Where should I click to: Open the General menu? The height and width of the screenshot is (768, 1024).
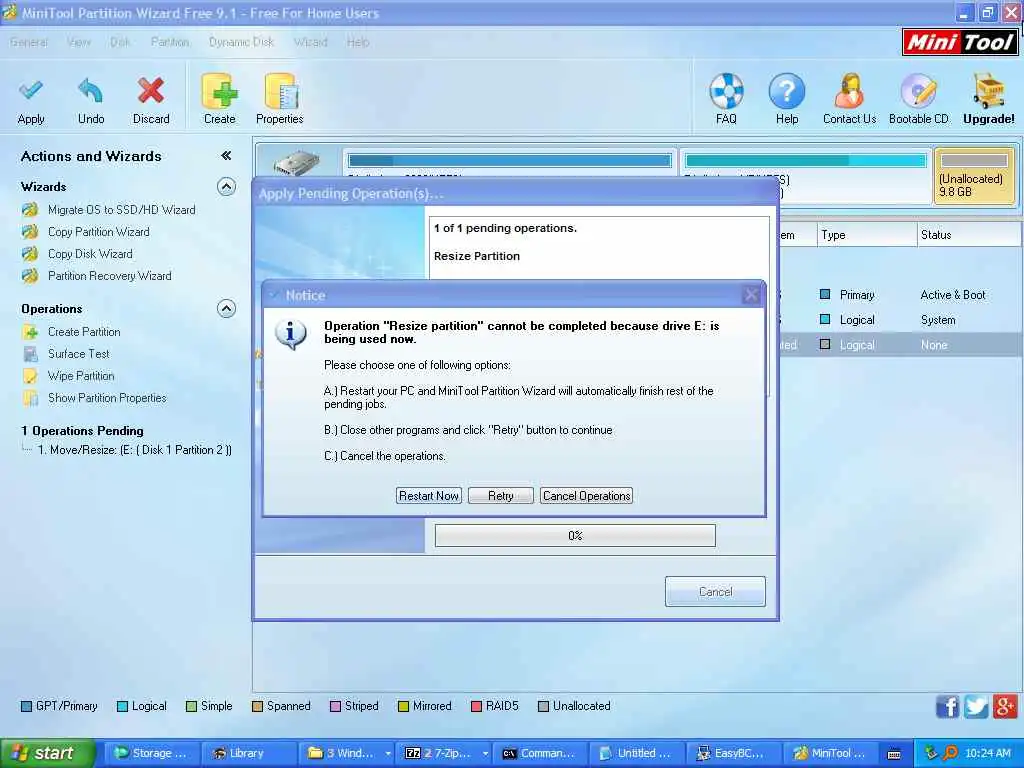click(29, 42)
